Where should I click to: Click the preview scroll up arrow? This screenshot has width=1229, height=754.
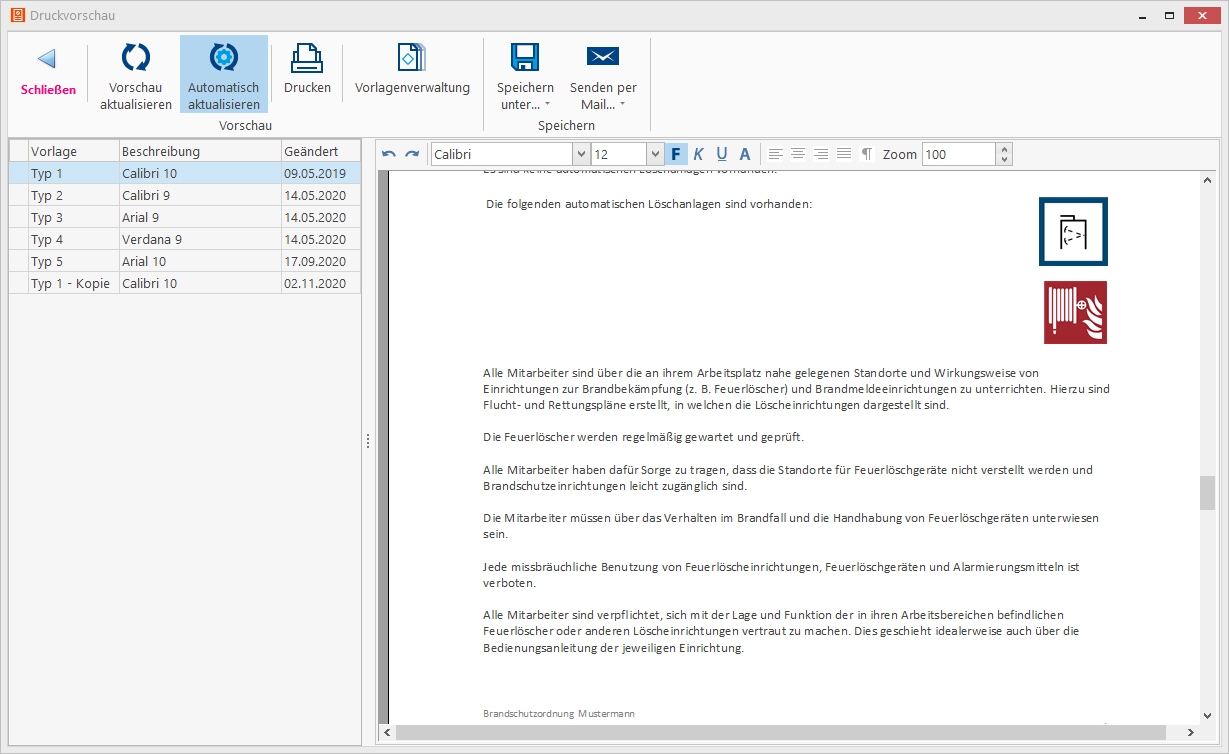1208,178
